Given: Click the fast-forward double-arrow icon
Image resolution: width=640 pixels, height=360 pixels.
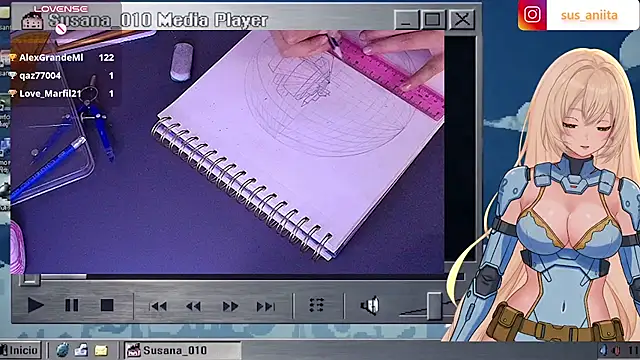Looking at the screenshot, I should [230, 306].
